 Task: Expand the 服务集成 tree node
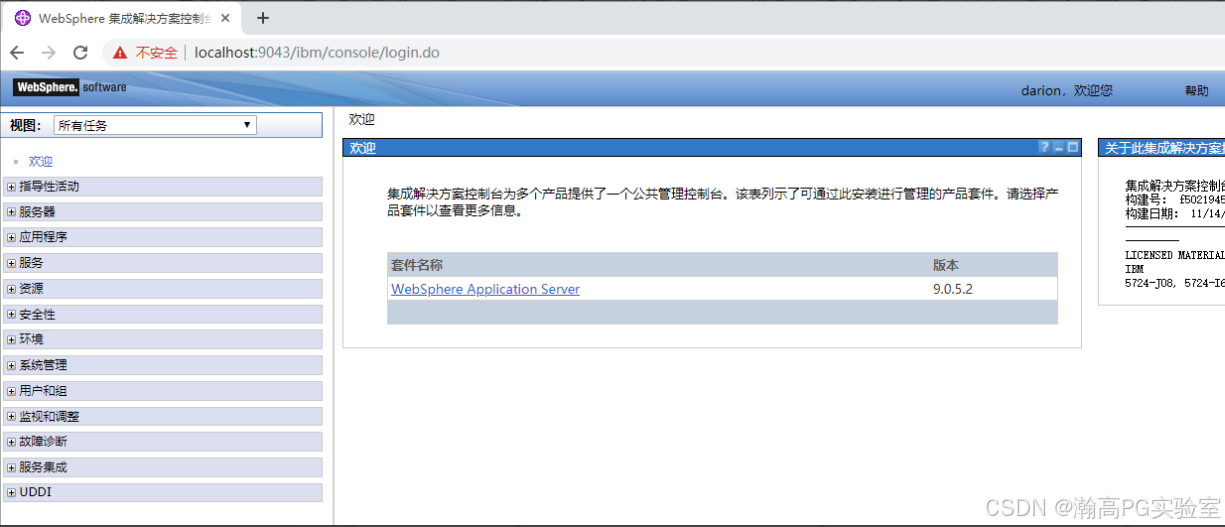11,468
